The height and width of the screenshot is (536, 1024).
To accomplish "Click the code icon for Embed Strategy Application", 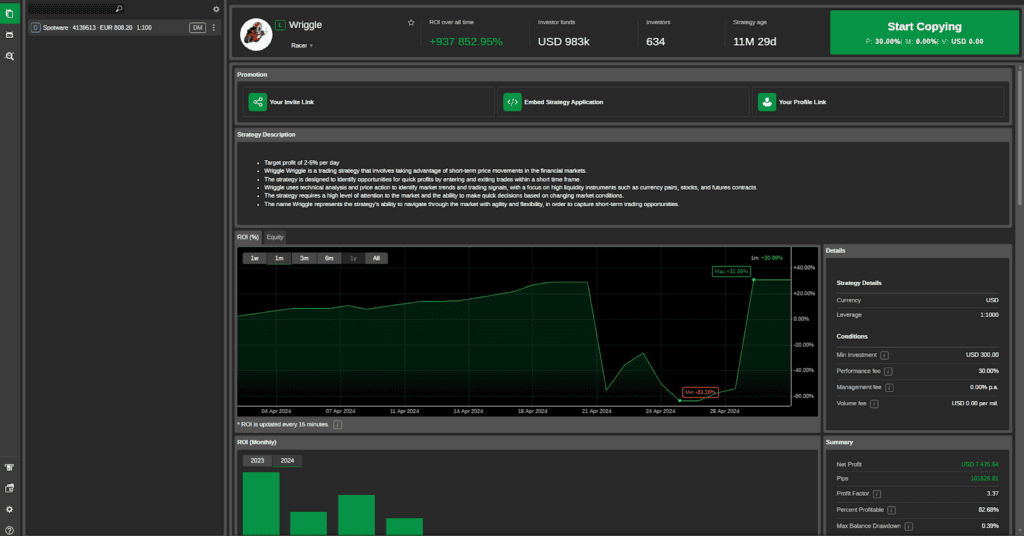I will click(x=513, y=102).
